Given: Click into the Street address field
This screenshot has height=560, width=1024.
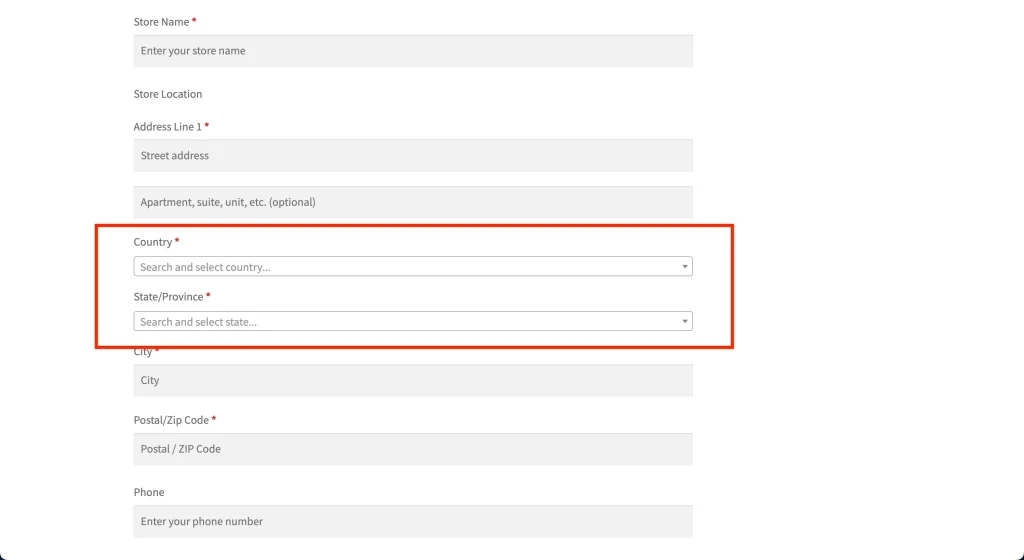Looking at the screenshot, I should [412, 156].
